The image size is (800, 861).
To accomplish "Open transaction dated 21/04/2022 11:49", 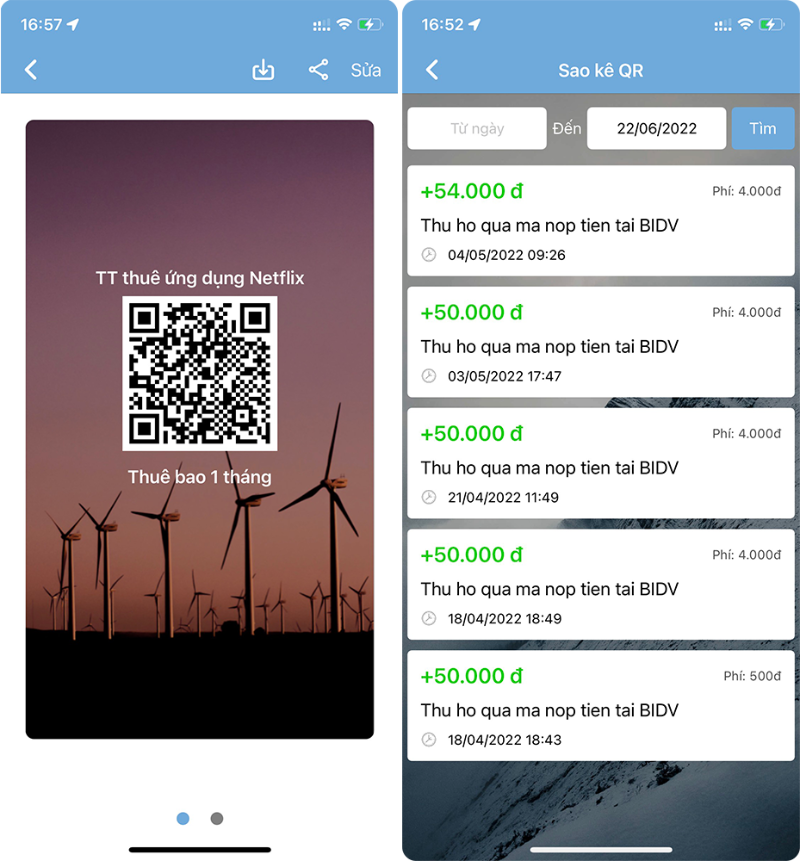I will [x=601, y=463].
